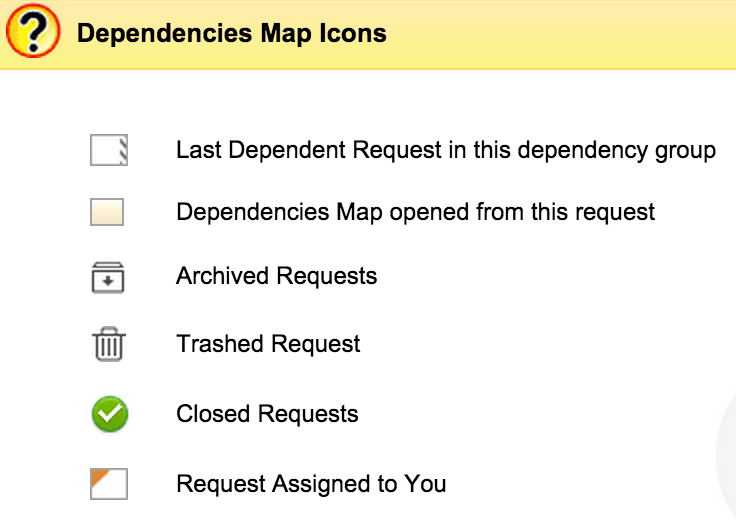
Task: Click the word 'Icons' in the header
Action: [x=356, y=34]
